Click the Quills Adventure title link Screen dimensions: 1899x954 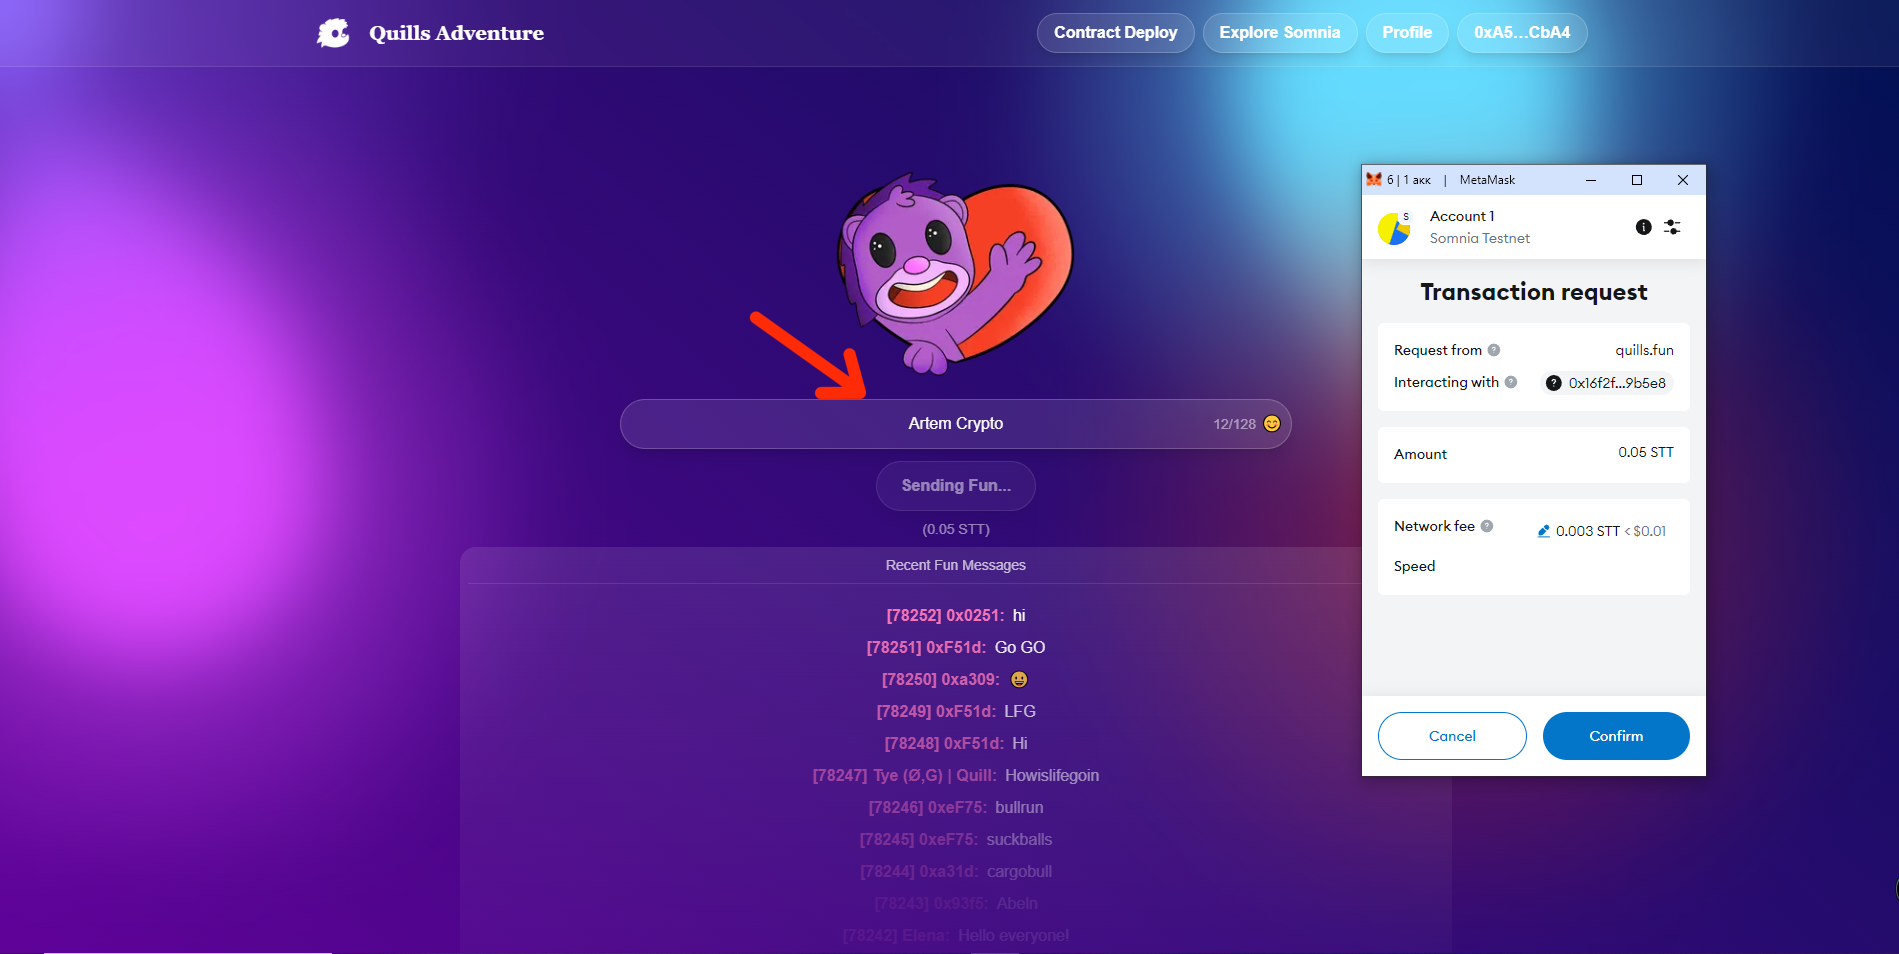point(456,33)
